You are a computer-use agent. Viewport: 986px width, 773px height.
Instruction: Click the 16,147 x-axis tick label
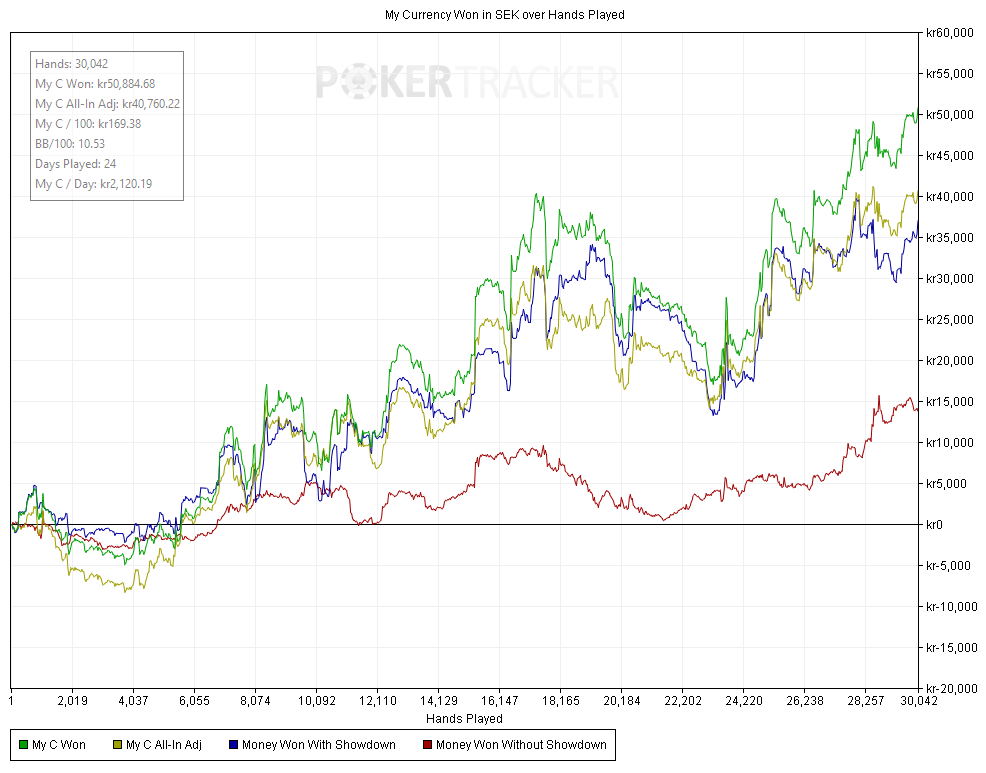pos(499,702)
